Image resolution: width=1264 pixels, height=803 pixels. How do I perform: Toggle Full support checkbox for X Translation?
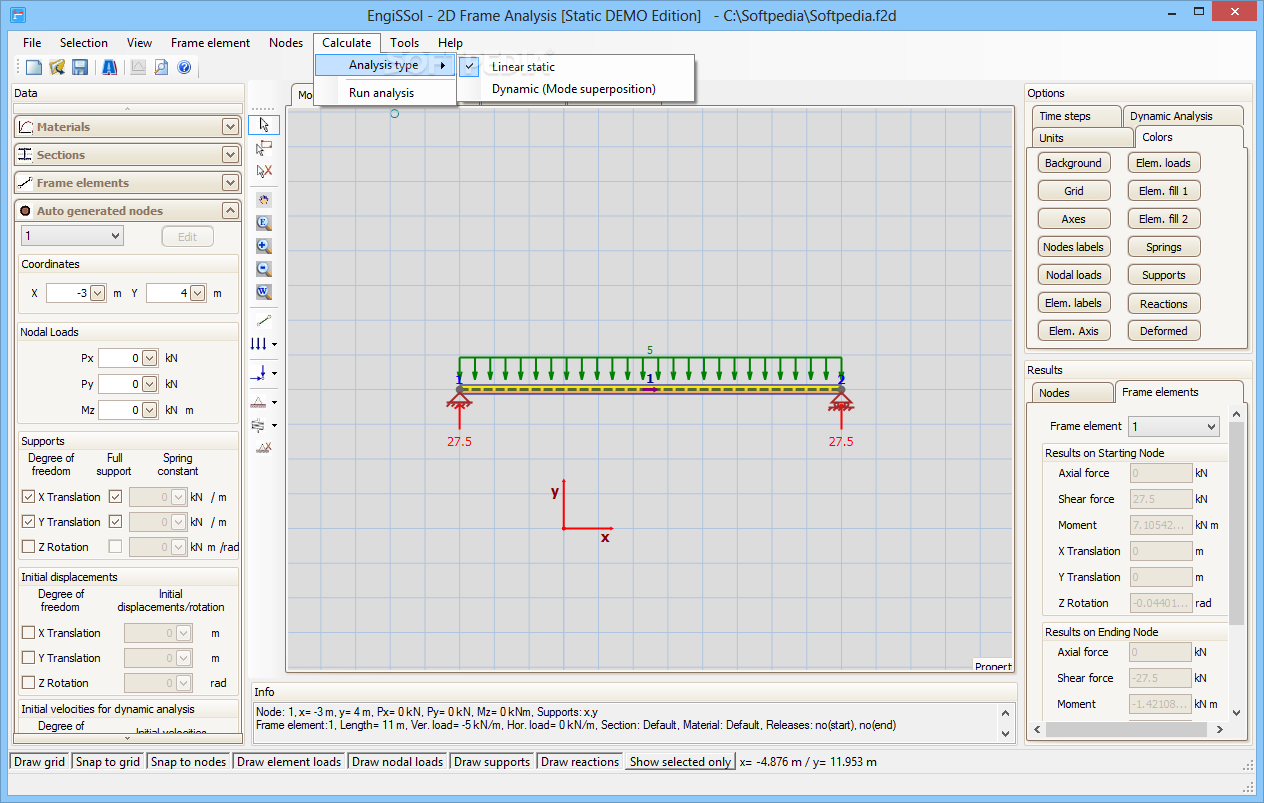(115, 497)
